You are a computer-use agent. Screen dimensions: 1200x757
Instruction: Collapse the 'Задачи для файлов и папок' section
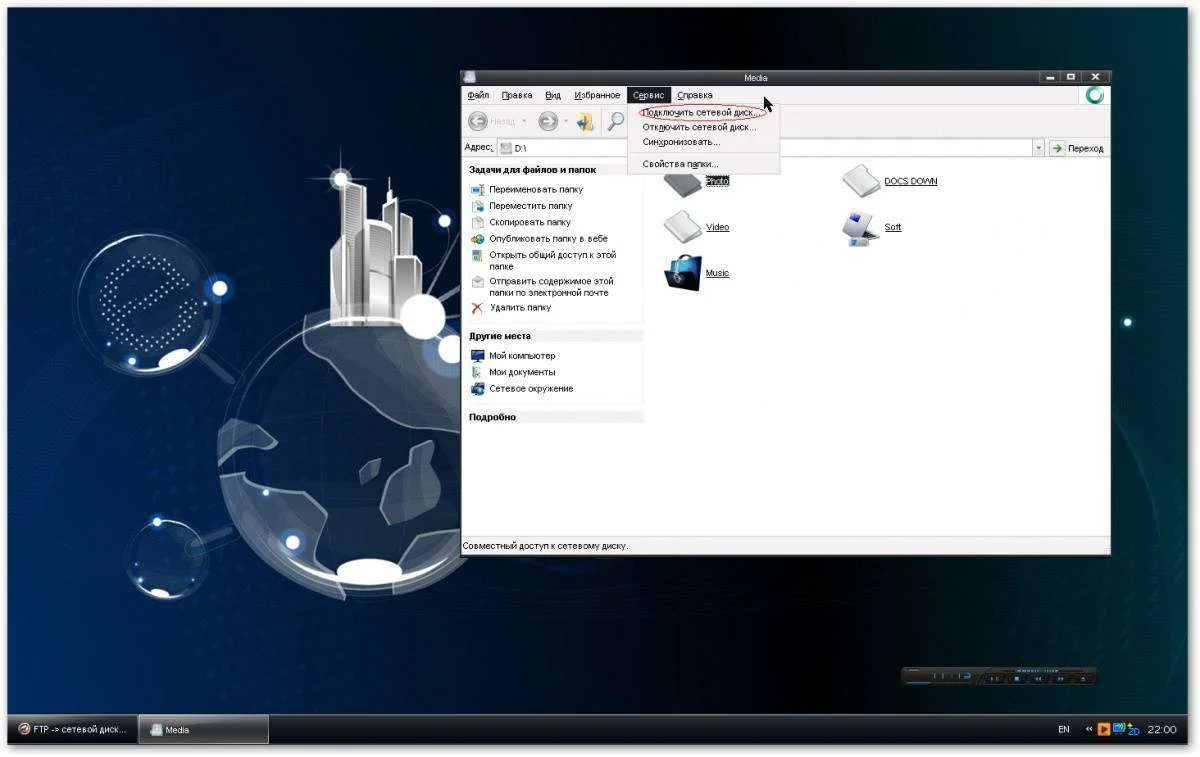[x=555, y=170]
